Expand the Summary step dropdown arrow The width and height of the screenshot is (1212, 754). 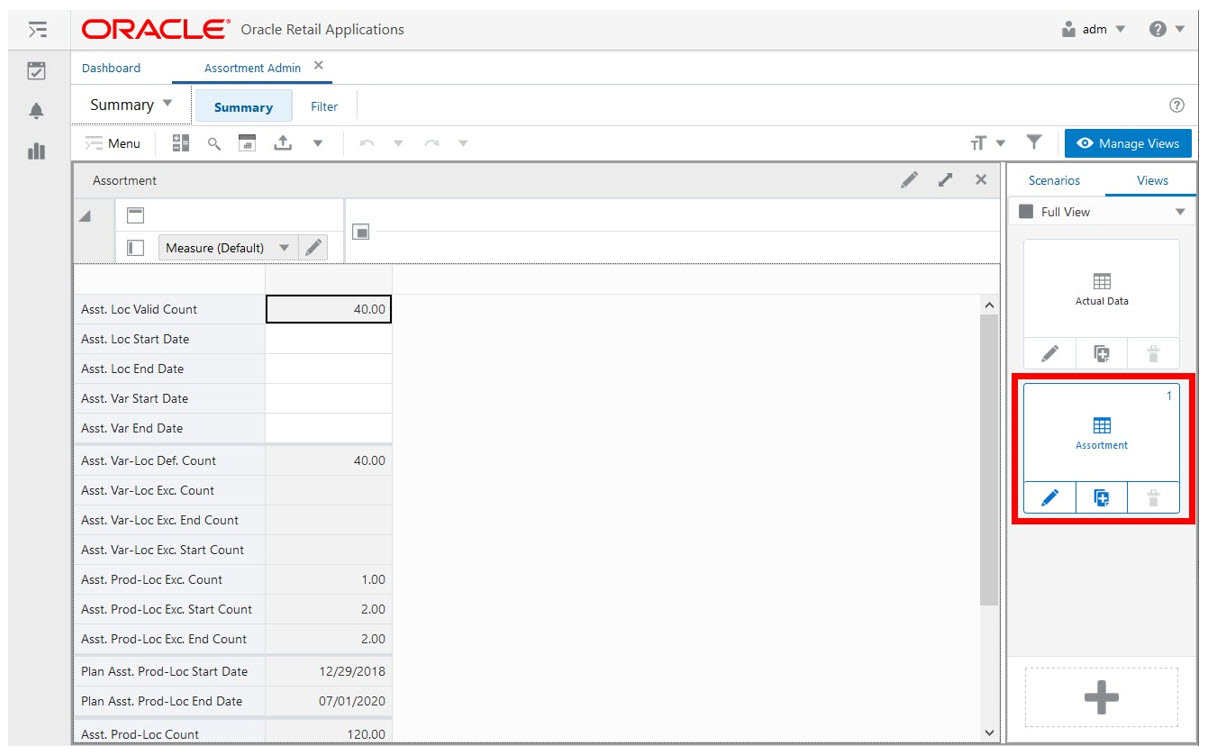coord(167,104)
